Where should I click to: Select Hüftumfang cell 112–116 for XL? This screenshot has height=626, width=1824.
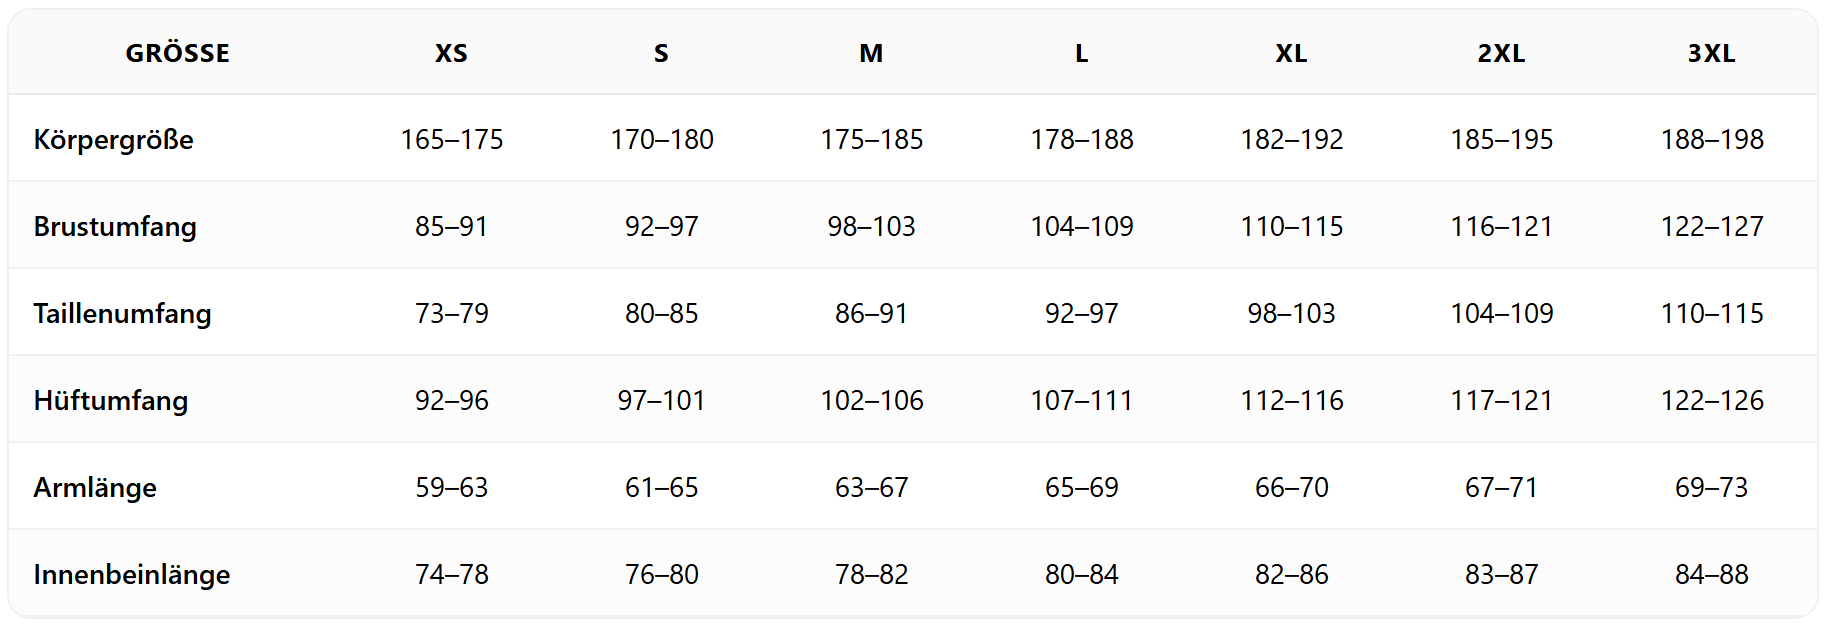(x=1292, y=401)
